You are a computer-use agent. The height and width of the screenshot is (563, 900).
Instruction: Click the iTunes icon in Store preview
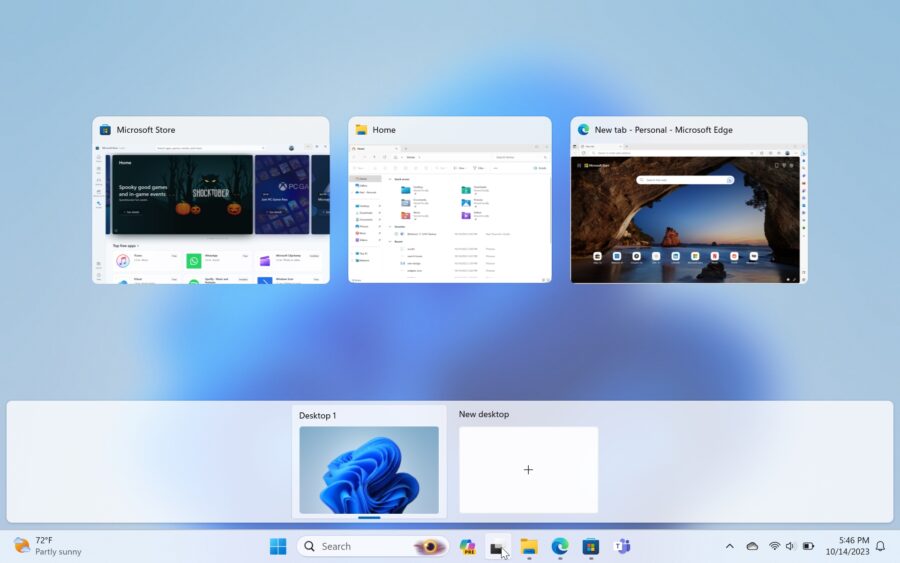pos(122,261)
